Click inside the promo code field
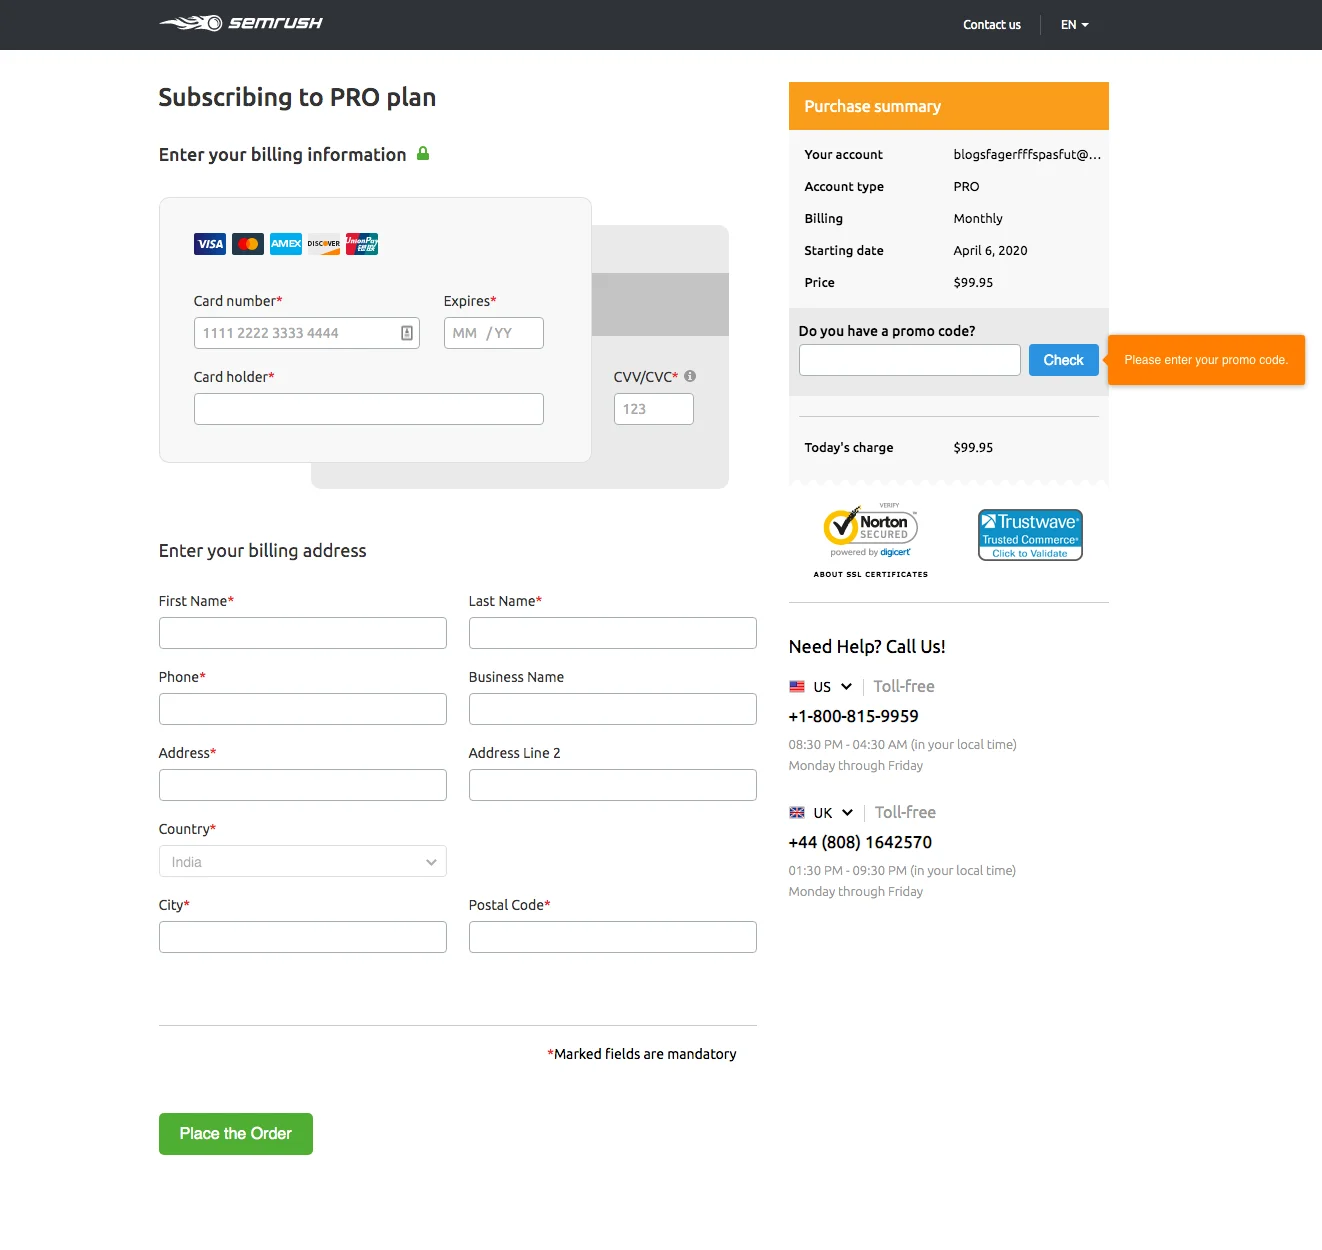This screenshot has width=1322, height=1250. coord(908,360)
